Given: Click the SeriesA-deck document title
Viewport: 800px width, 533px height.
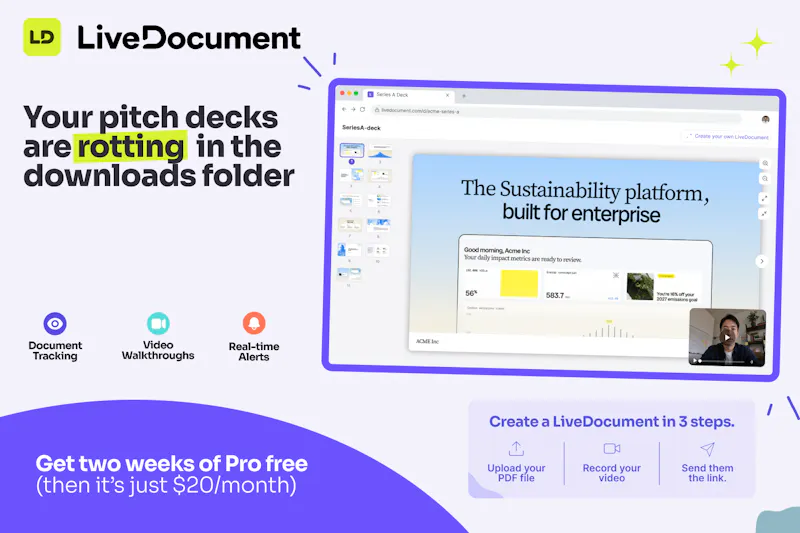Looking at the screenshot, I should pos(361,128).
